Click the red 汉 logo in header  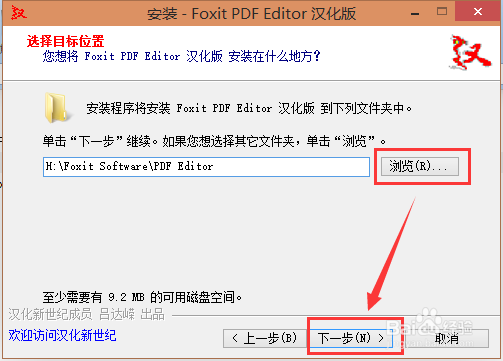[470, 52]
